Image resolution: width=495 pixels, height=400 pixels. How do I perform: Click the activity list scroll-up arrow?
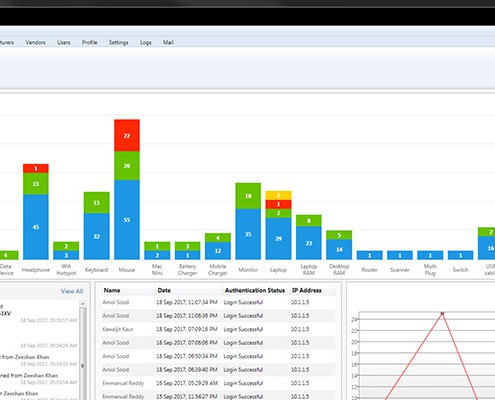coord(83,304)
